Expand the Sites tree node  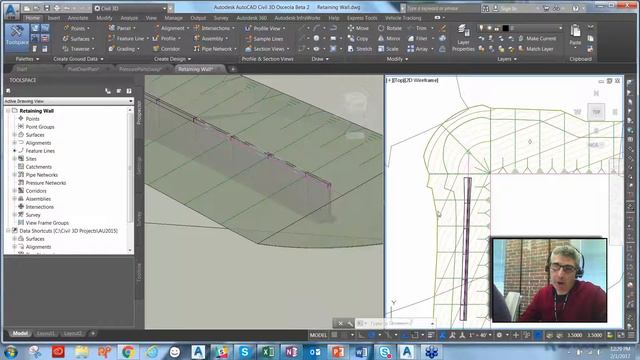[15, 159]
